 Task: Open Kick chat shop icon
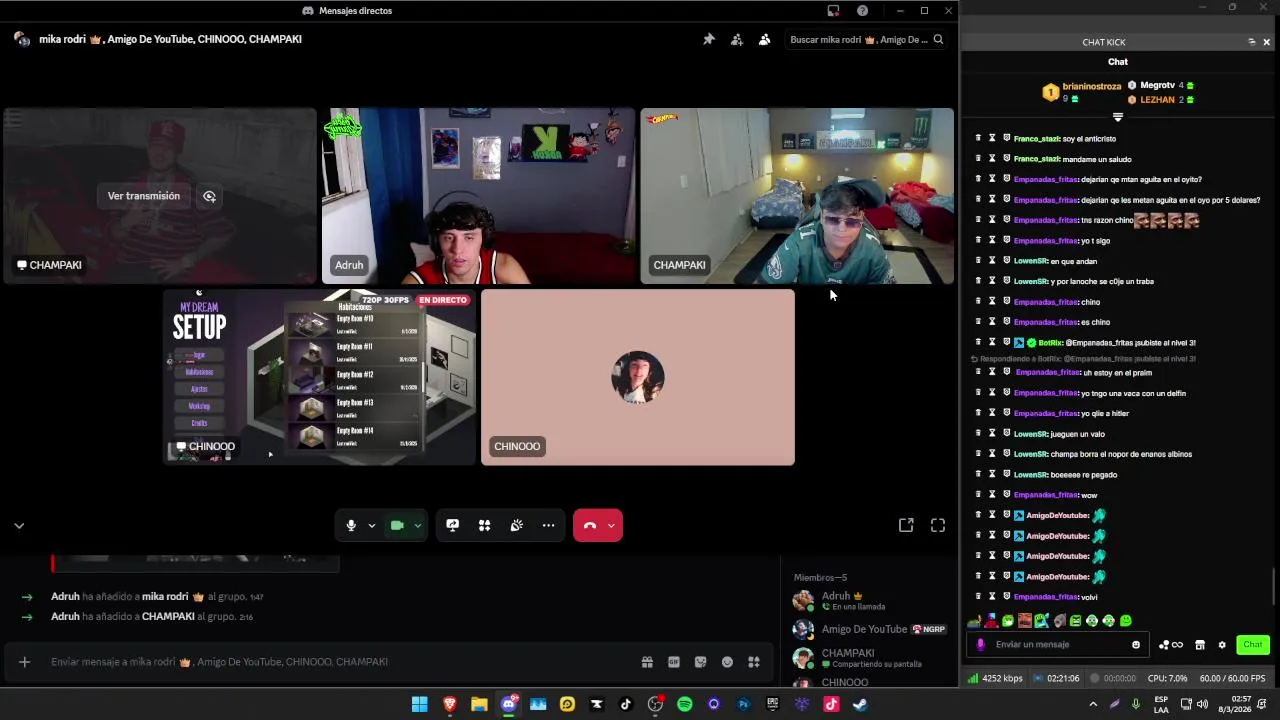click(x=1200, y=645)
